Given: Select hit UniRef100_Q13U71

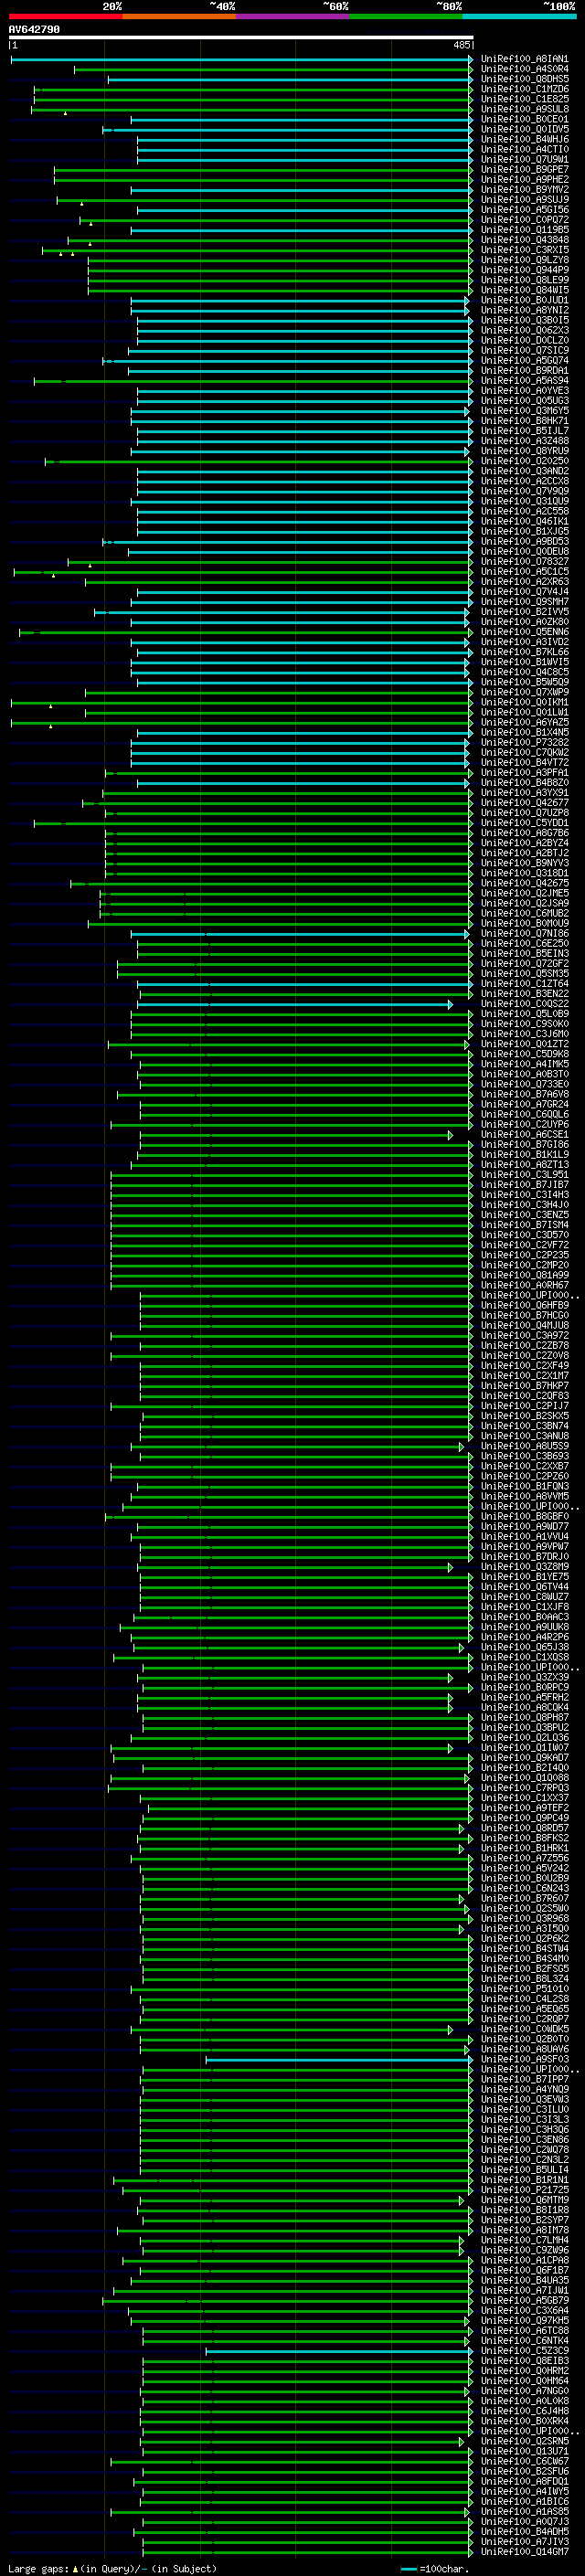Looking at the screenshot, I should pyautogui.click(x=524, y=2452).
